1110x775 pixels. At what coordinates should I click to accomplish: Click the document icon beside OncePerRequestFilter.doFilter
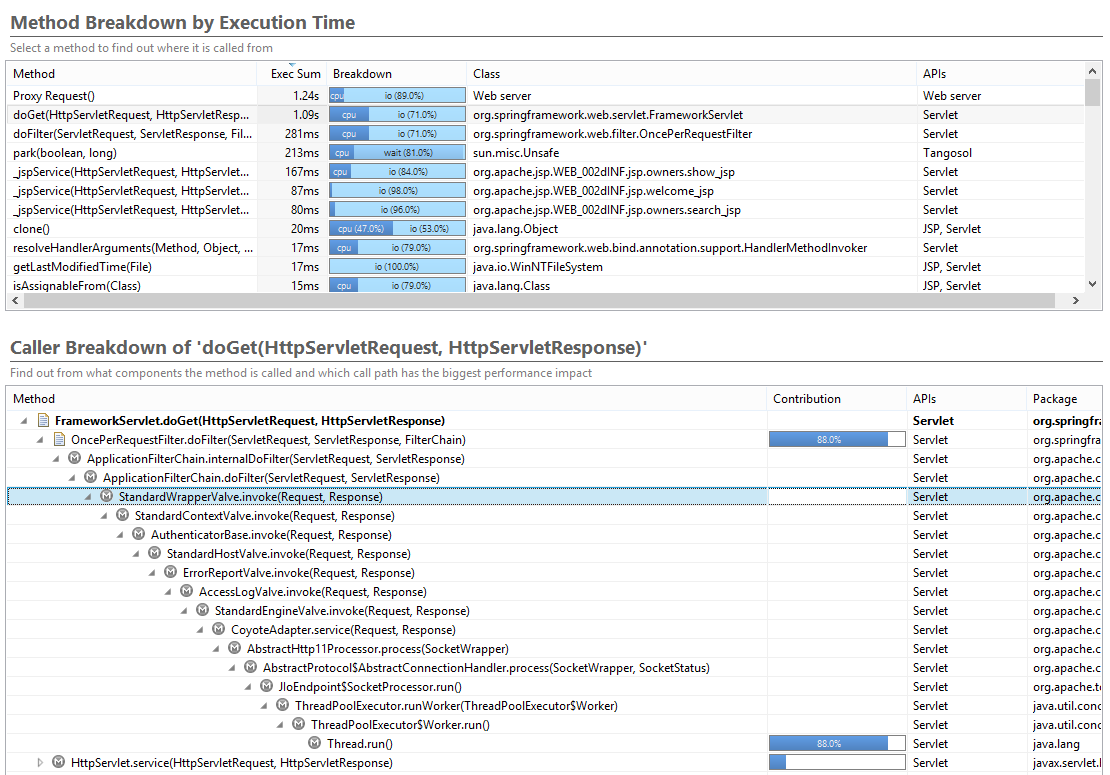[59, 440]
